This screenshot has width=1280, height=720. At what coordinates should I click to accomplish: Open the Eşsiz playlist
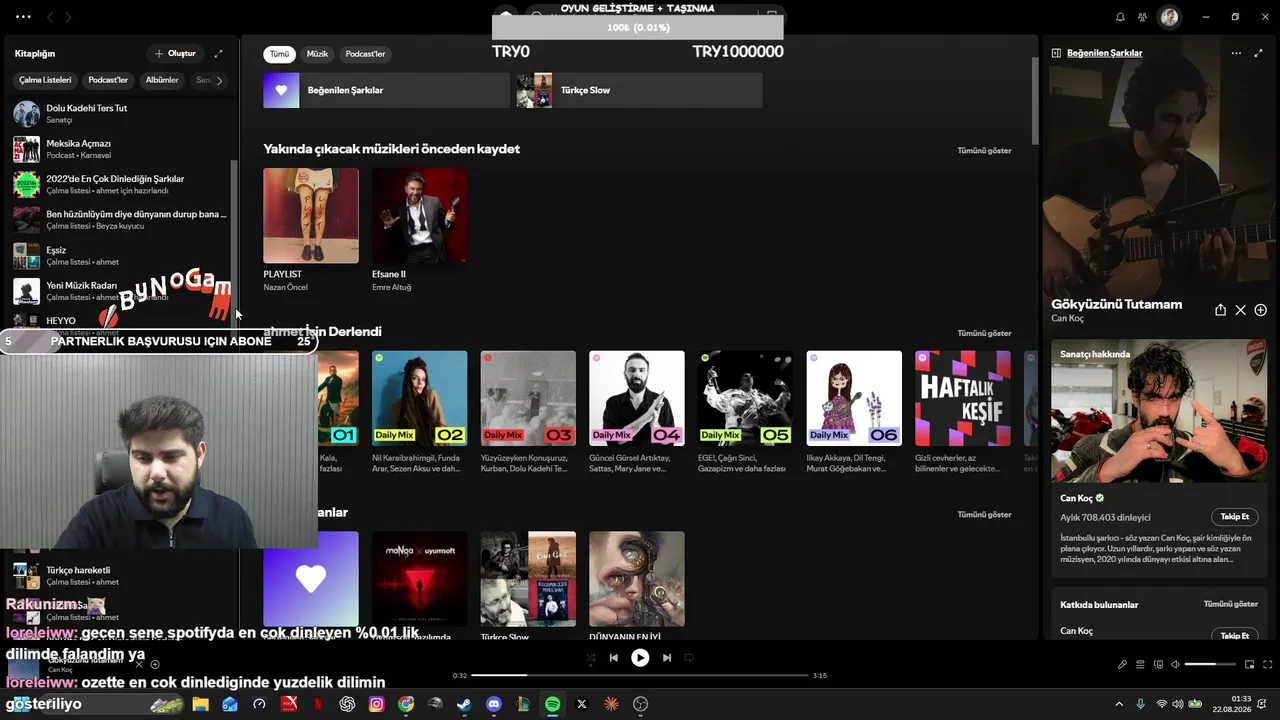click(x=120, y=255)
